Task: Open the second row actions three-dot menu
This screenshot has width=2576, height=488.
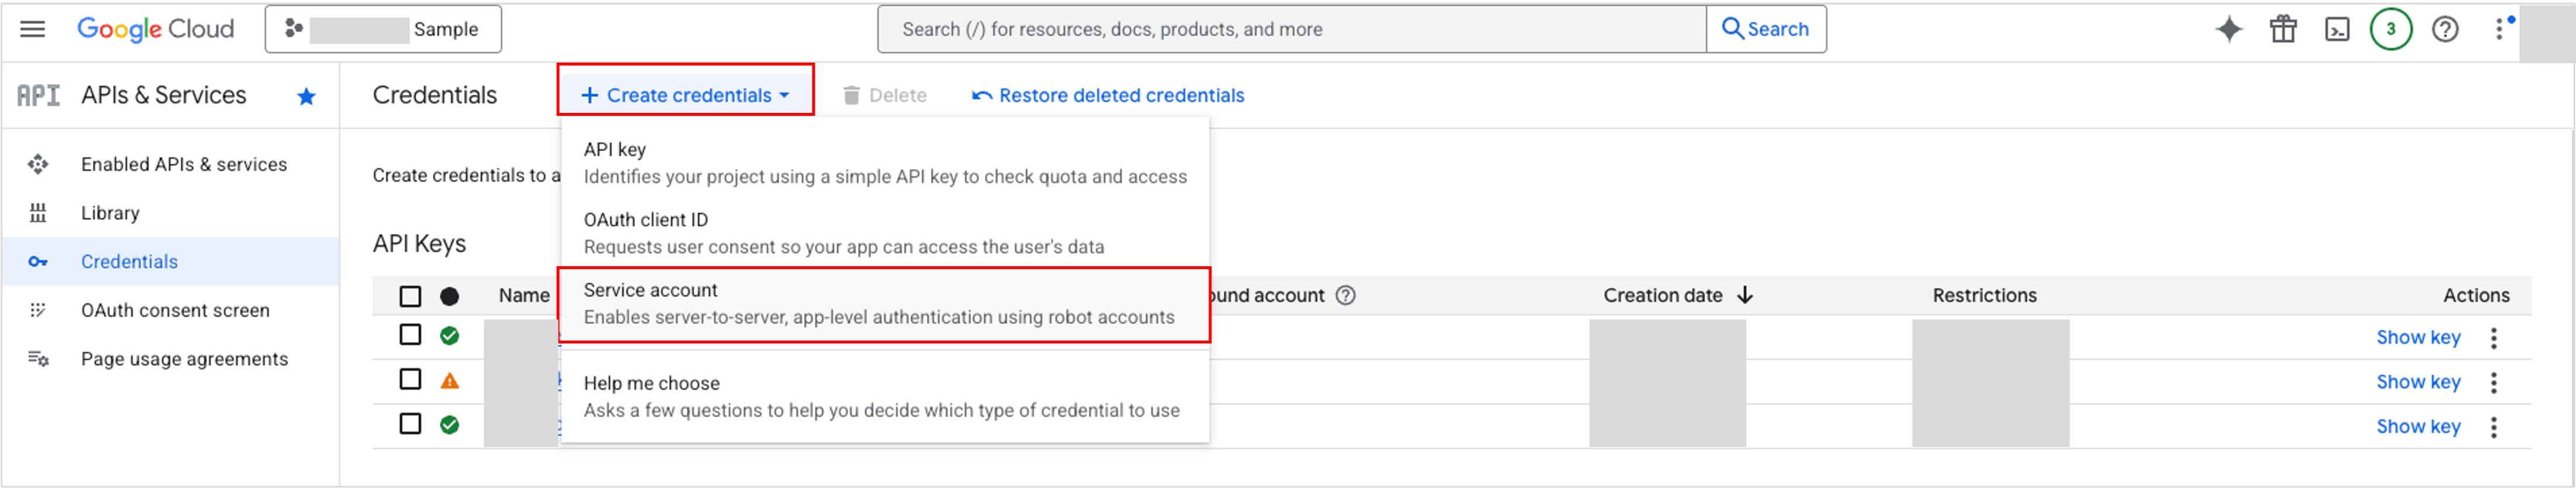Action: 2494,382
